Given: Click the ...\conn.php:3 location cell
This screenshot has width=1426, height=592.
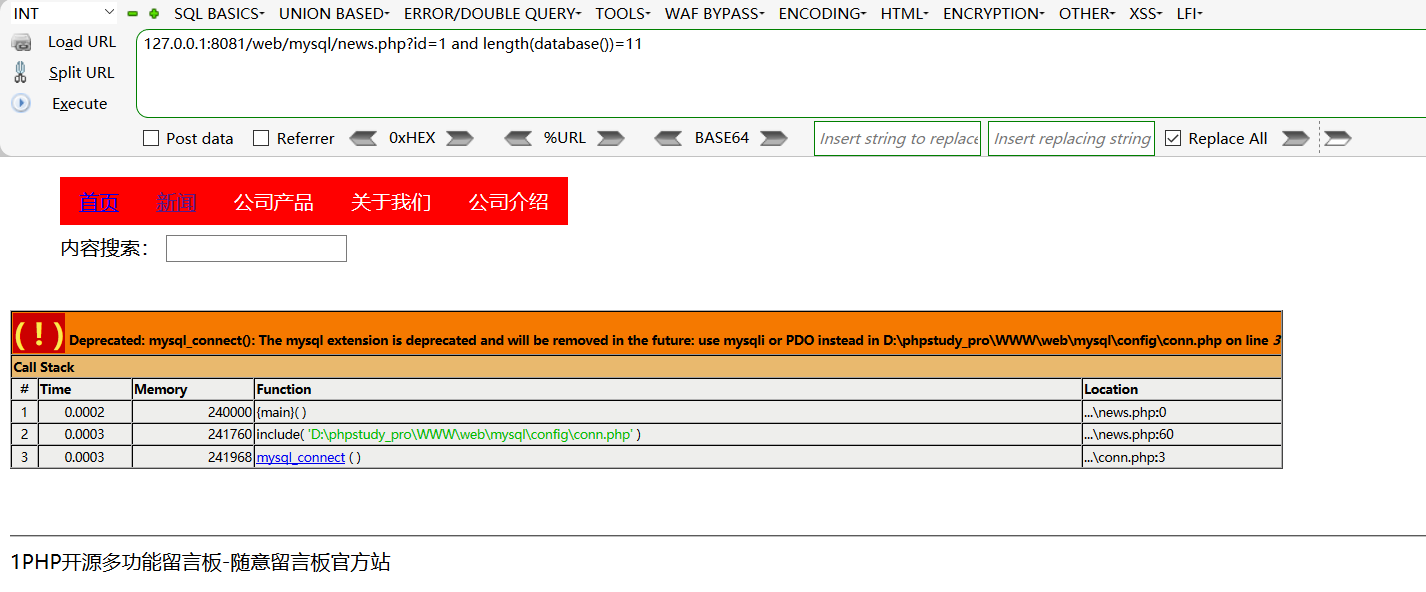Looking at the screenshot, I should pos(1182,457).
